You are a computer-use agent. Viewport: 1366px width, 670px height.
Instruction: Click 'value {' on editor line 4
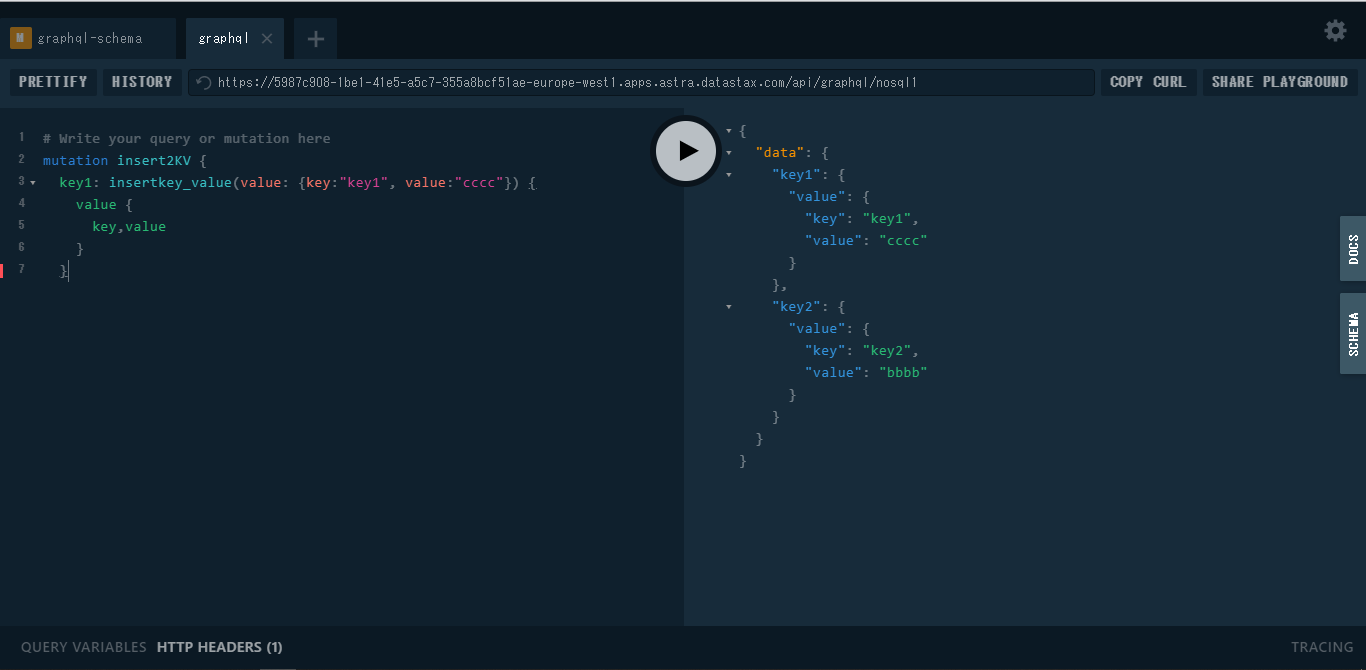tap(104, 204)
